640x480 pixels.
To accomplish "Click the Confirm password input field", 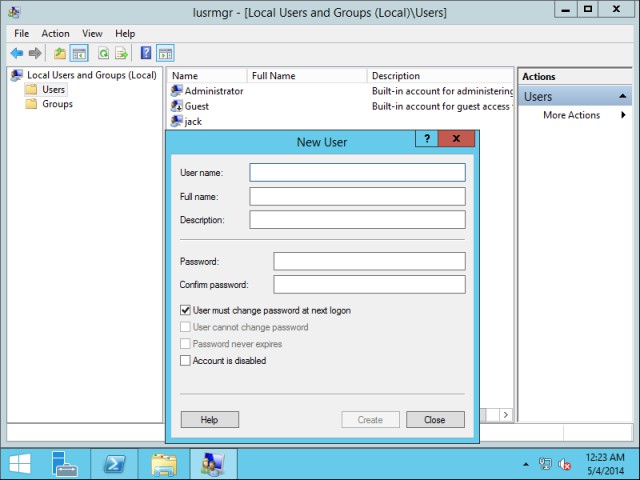I will click(x=369, y=284).
